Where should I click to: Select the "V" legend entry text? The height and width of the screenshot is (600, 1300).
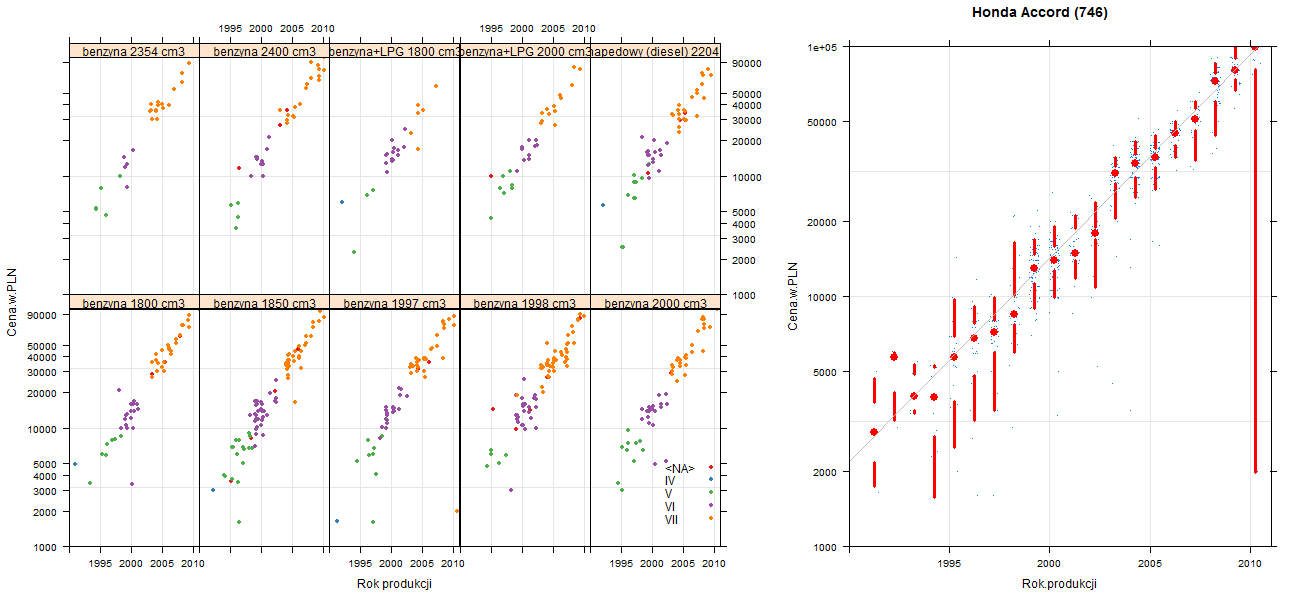coord(669,494)
